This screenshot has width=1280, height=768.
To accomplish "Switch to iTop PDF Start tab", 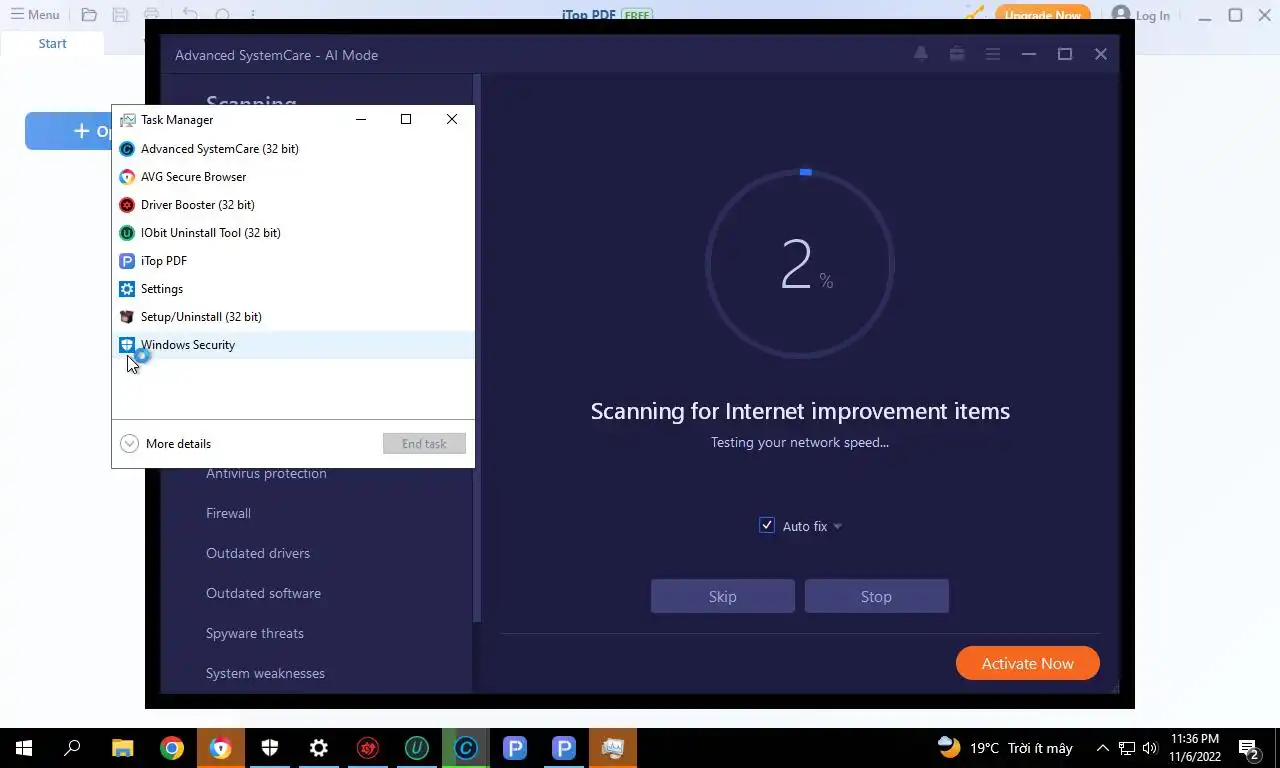I will (52, 44).
